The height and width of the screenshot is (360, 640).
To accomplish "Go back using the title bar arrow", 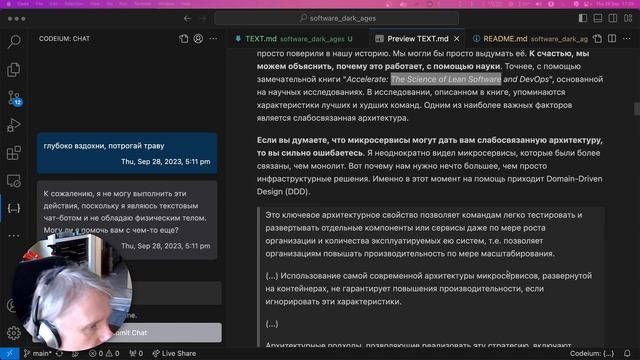I will (x=187, y=18).
